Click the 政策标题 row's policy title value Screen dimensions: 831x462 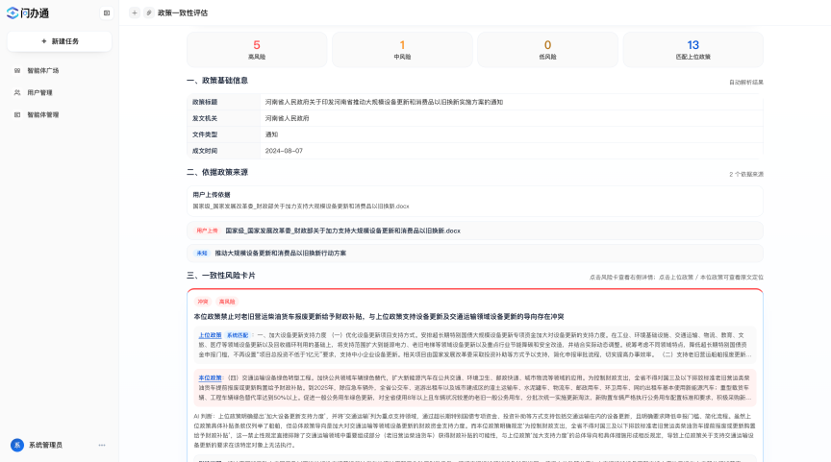tap(384, 102)
